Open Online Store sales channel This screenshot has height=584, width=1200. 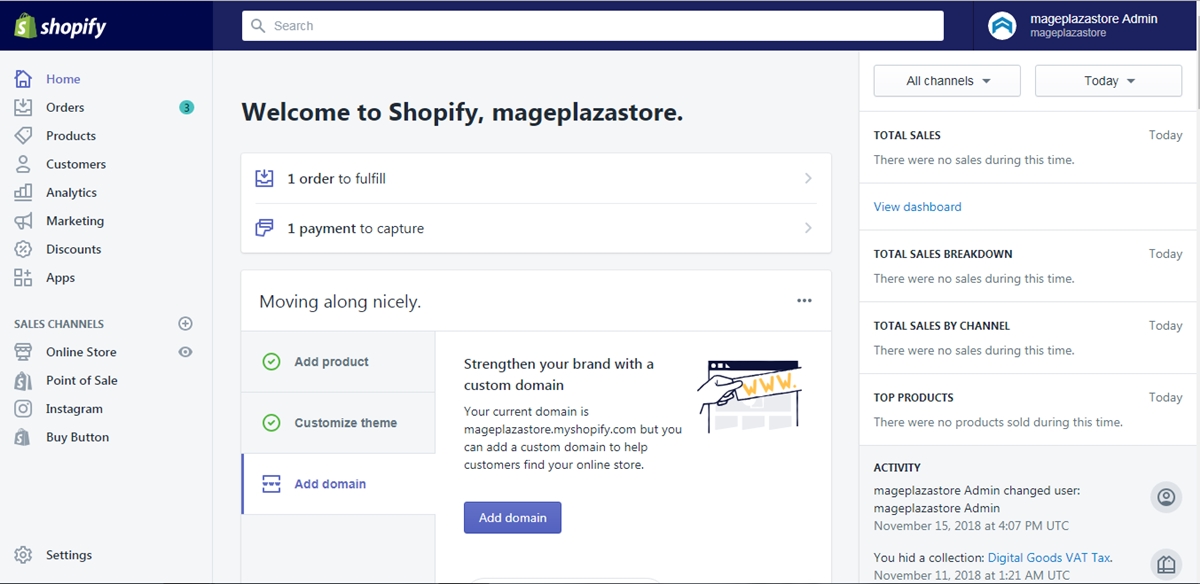(81, 352)
